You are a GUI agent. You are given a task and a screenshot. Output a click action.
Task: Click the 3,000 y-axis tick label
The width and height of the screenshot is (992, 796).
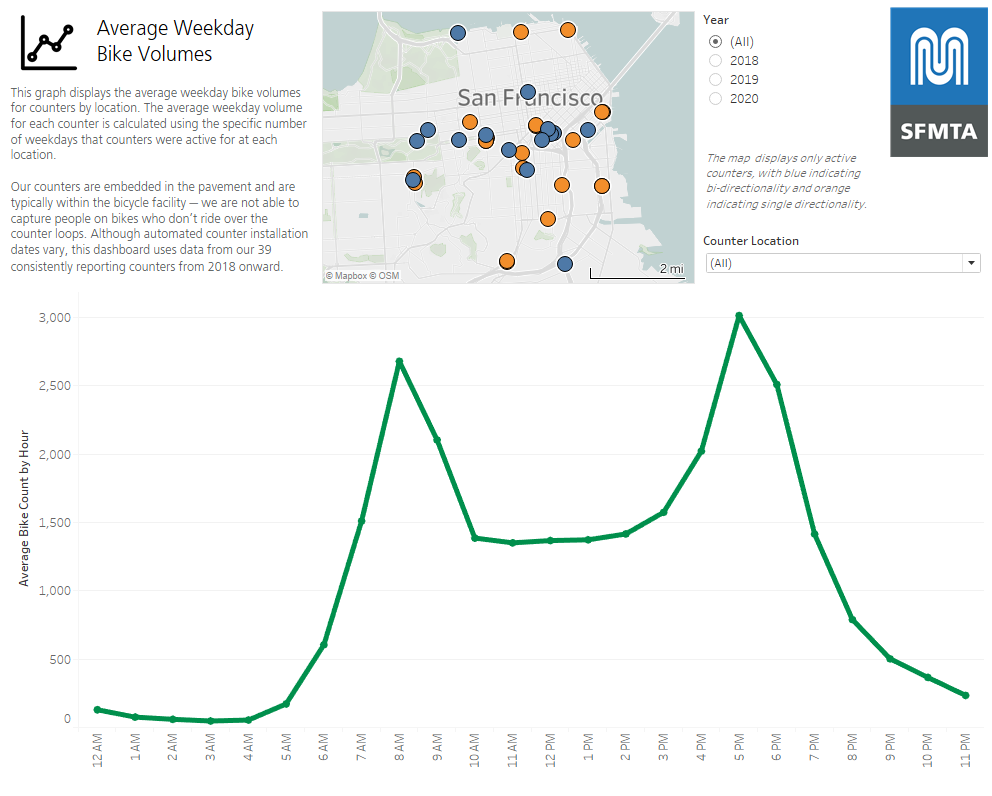(x=54, y=317)
